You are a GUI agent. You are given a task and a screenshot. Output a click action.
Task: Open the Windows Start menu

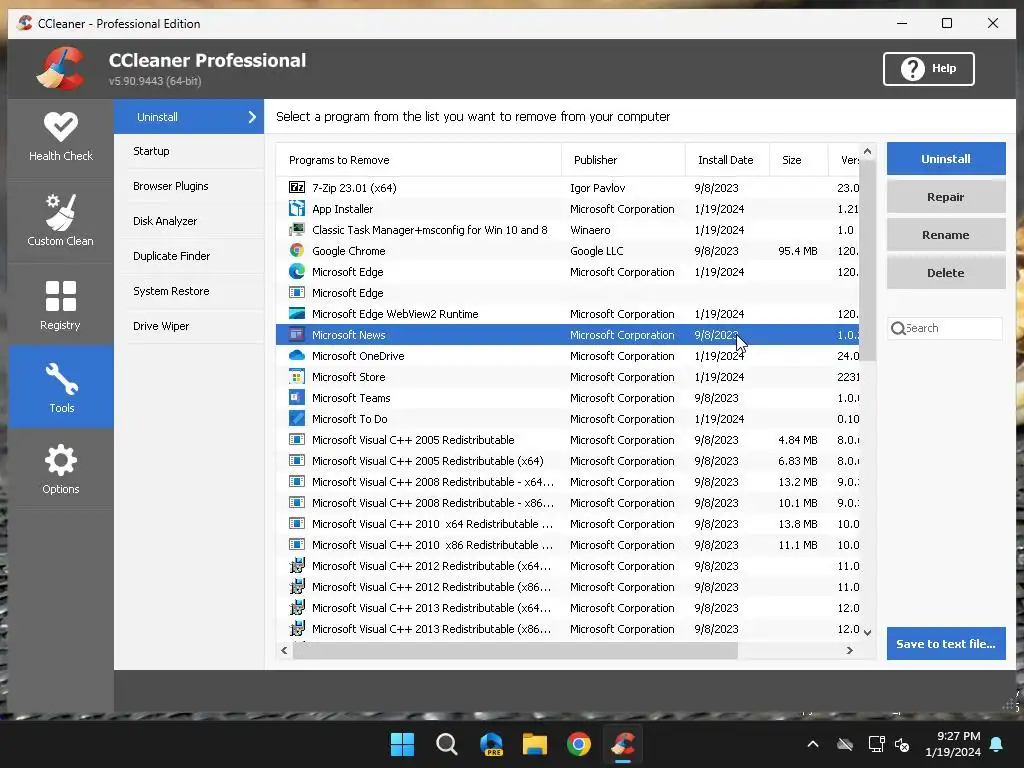coord(402,744)
